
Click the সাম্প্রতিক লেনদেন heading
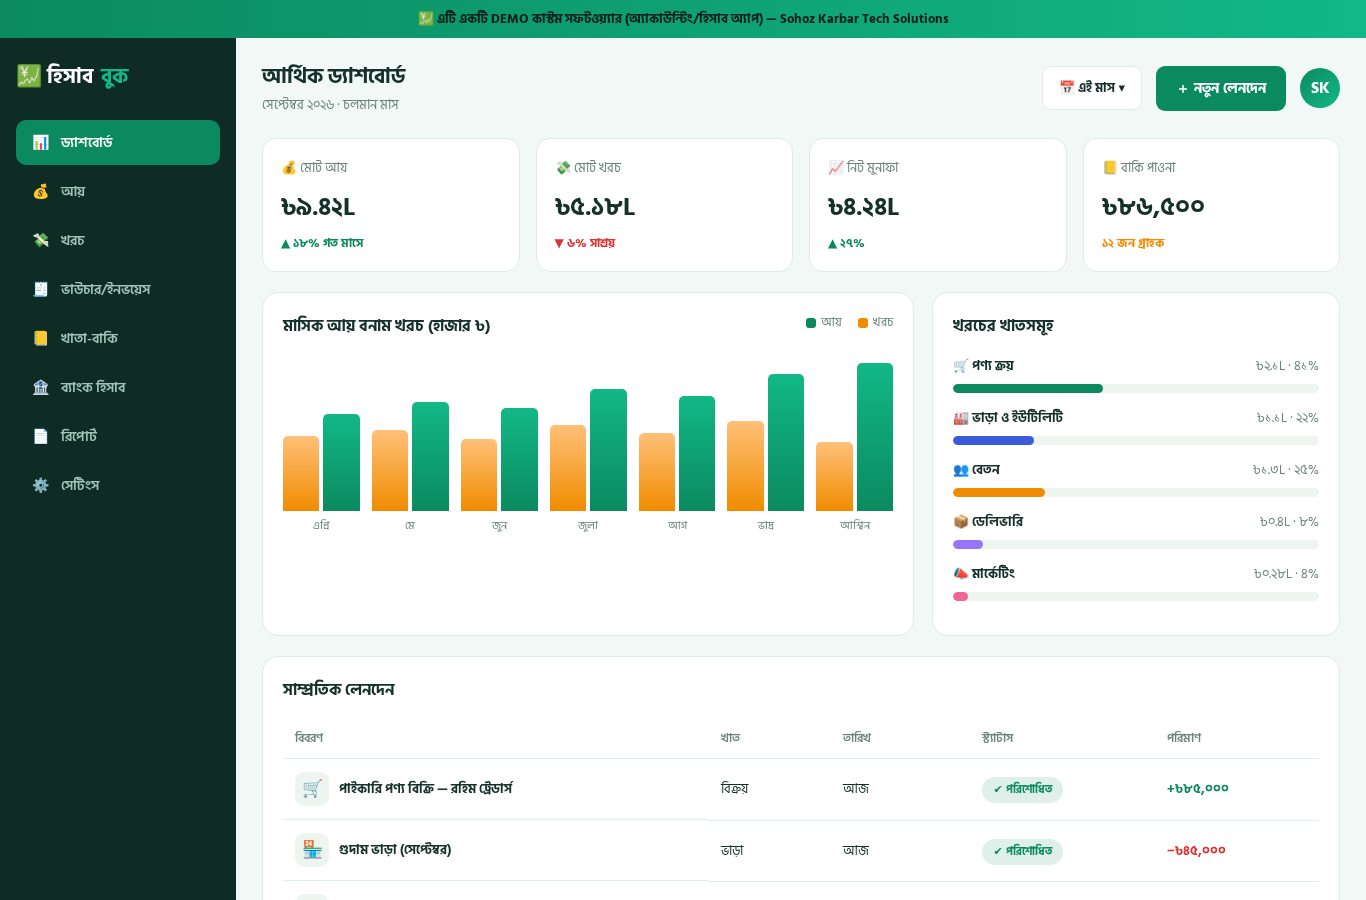tap(339, 689)
